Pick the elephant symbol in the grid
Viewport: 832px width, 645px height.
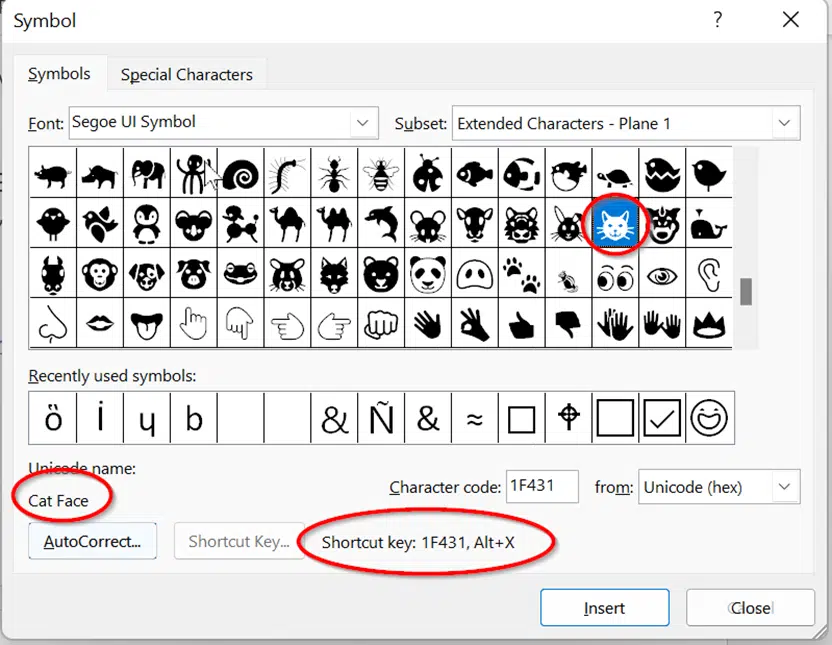[146, 173]
